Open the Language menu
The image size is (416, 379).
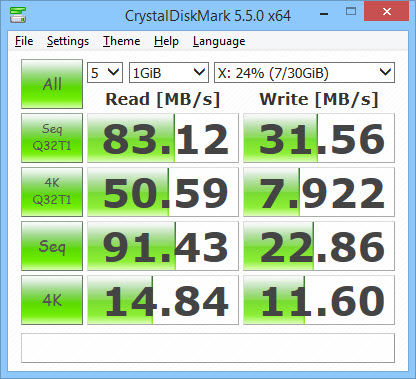(x=219, y=41)
